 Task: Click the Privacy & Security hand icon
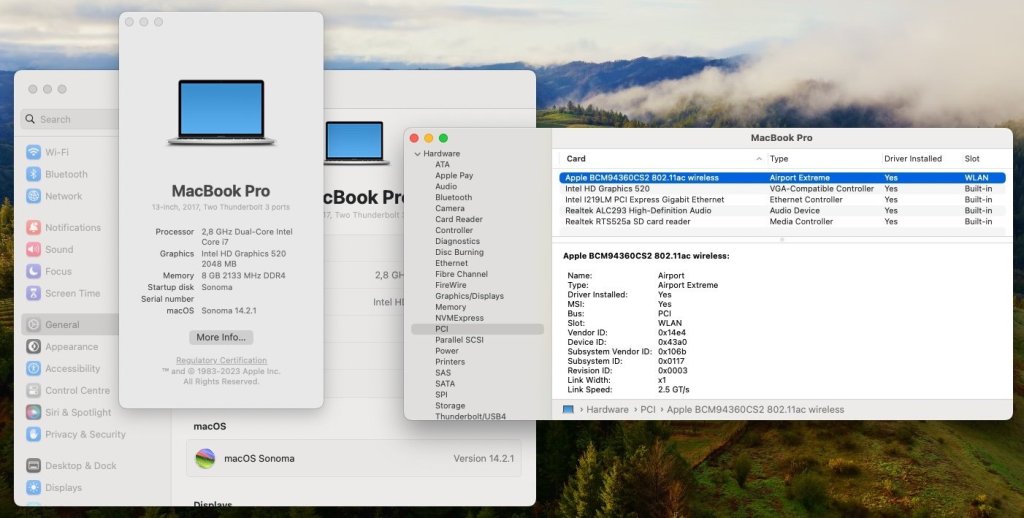point(34,434)
